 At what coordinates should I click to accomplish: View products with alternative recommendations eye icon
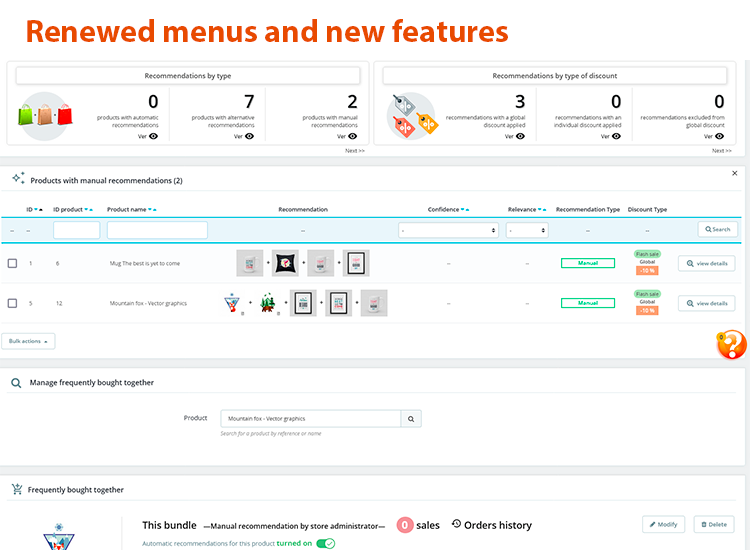(x=249, y=136)
